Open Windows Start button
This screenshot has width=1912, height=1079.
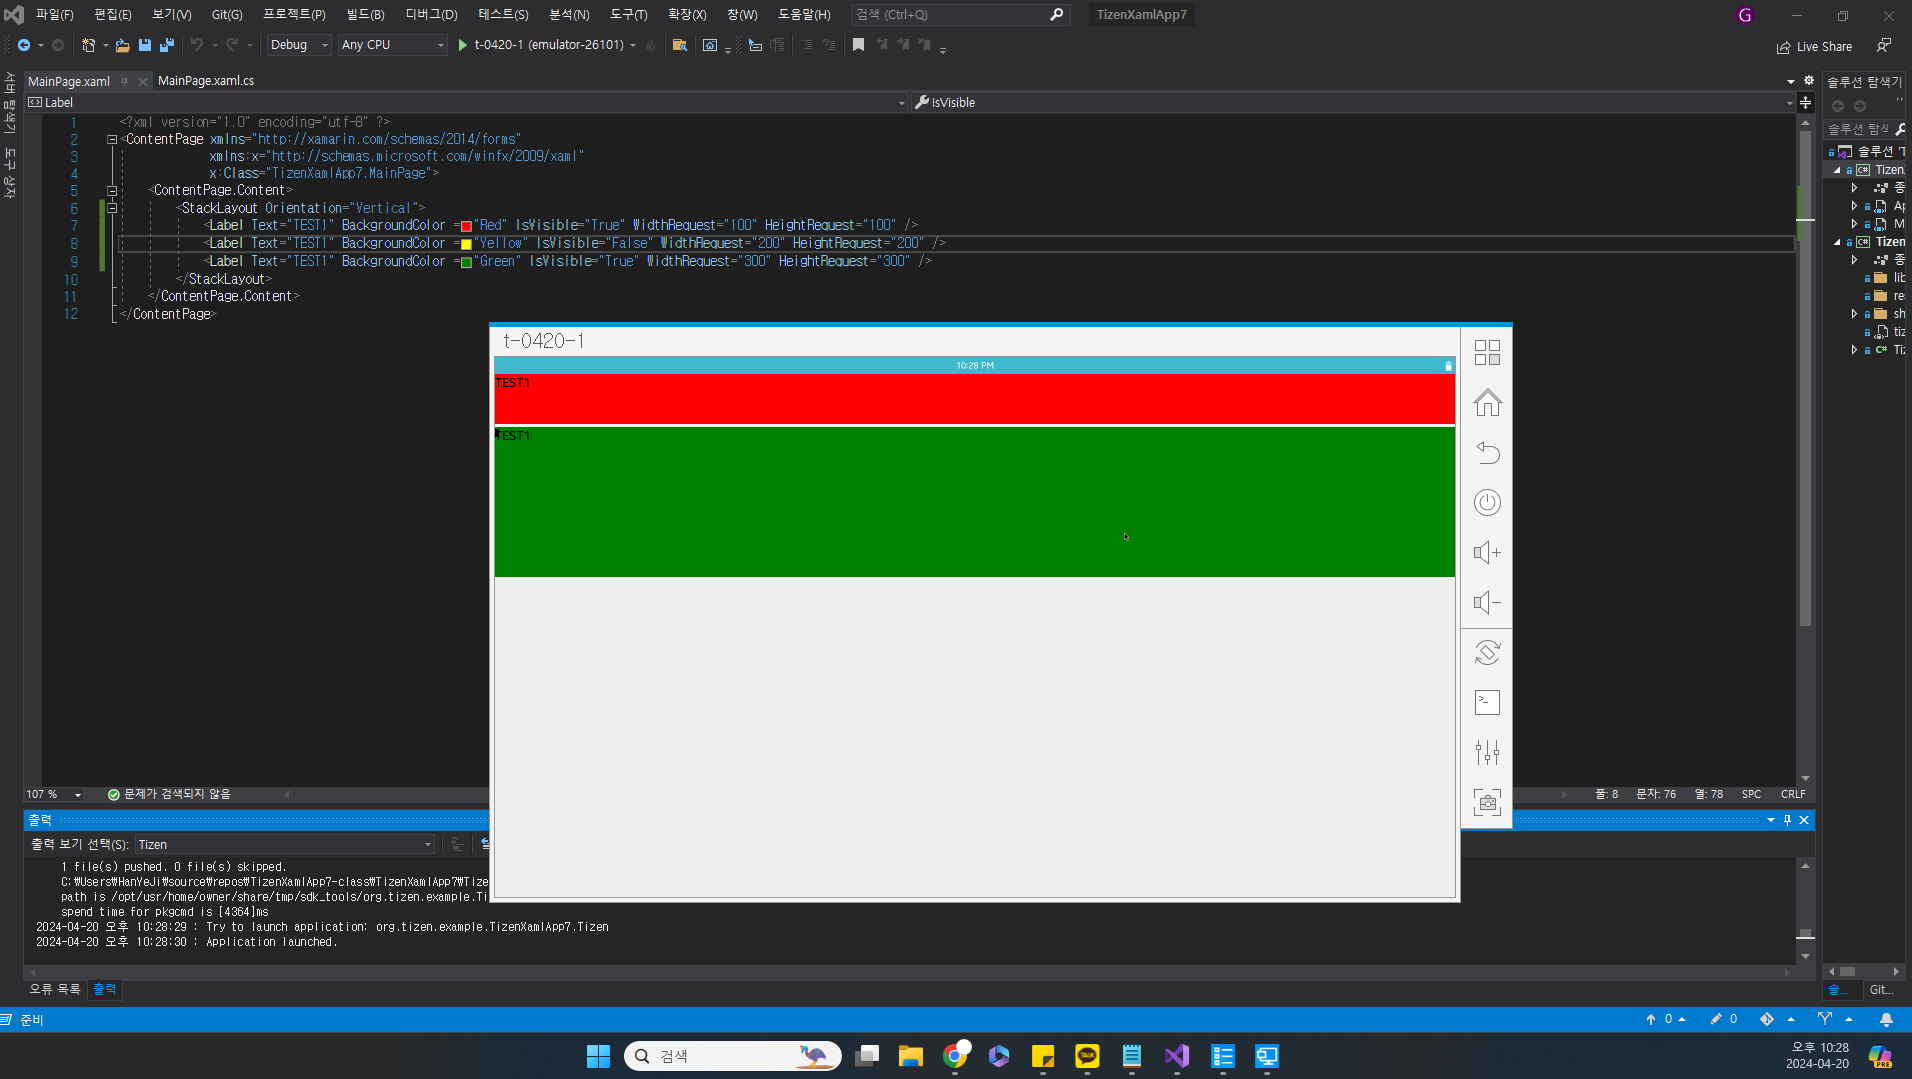click(598, 1056)
